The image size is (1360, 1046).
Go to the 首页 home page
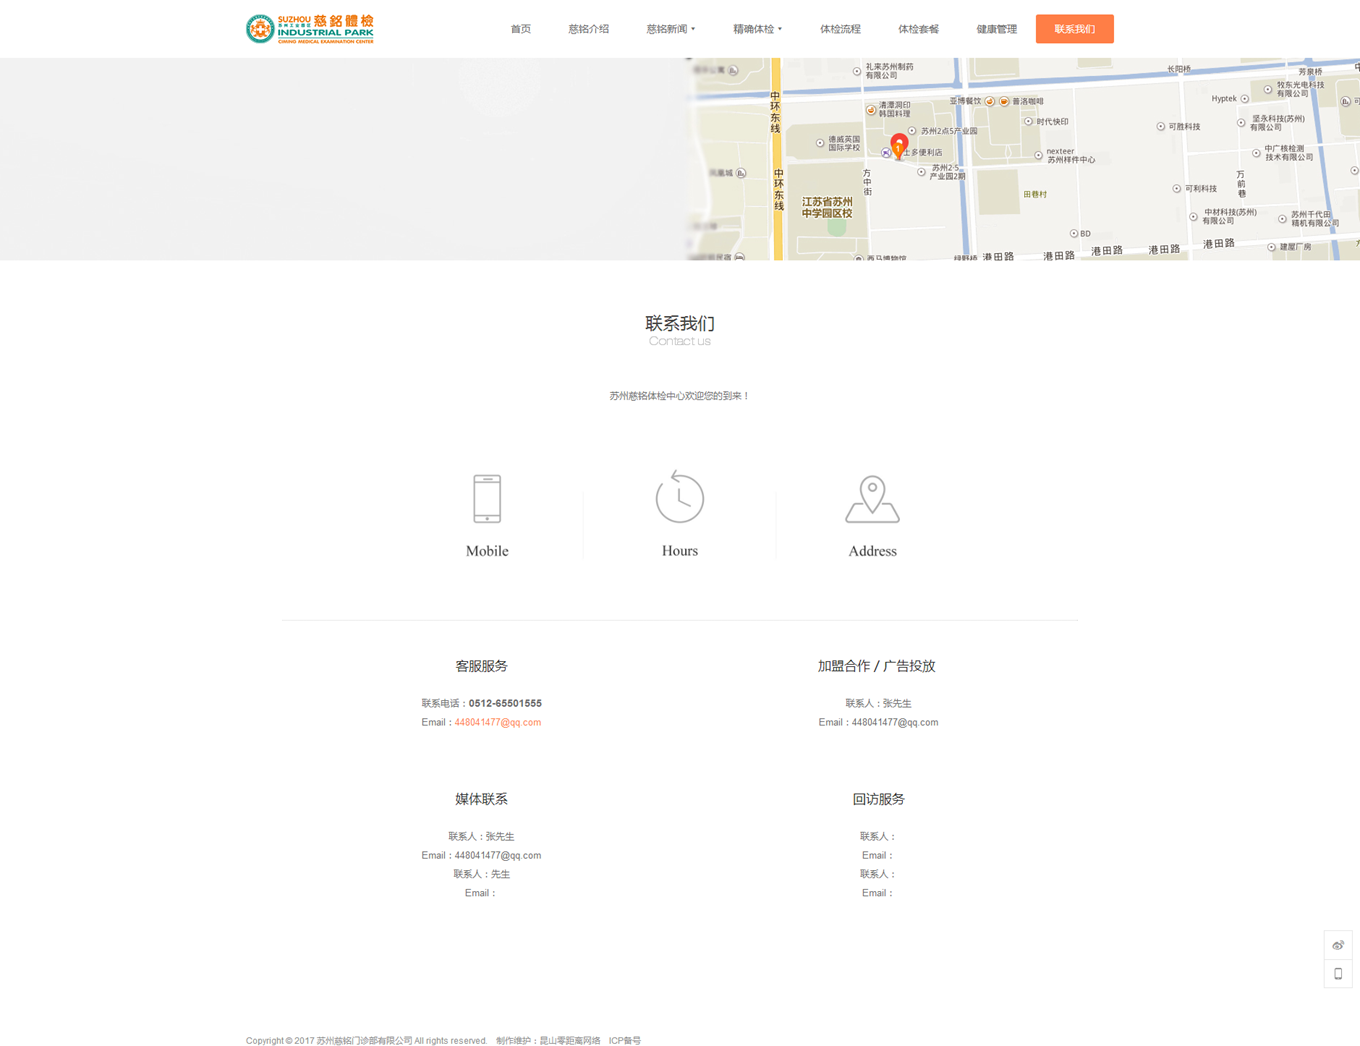click(x=521, y=29)
